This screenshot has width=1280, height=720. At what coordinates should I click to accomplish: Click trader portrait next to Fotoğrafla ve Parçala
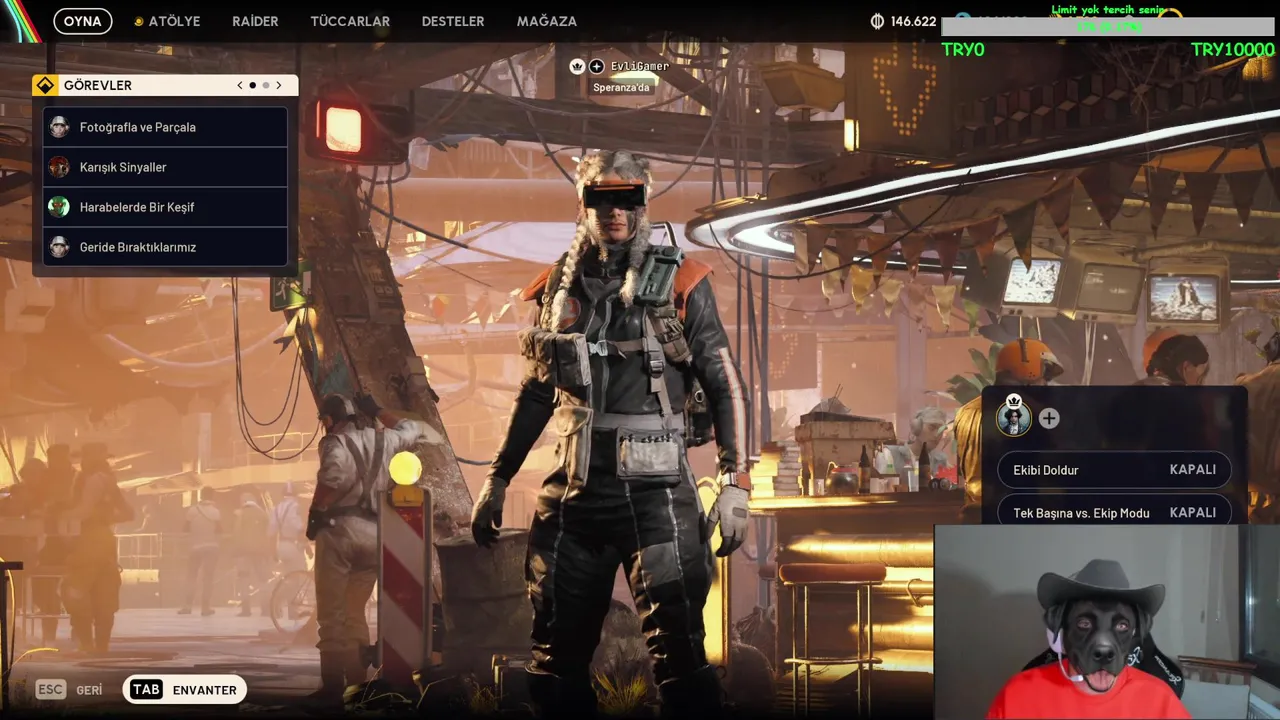point(59,127)
